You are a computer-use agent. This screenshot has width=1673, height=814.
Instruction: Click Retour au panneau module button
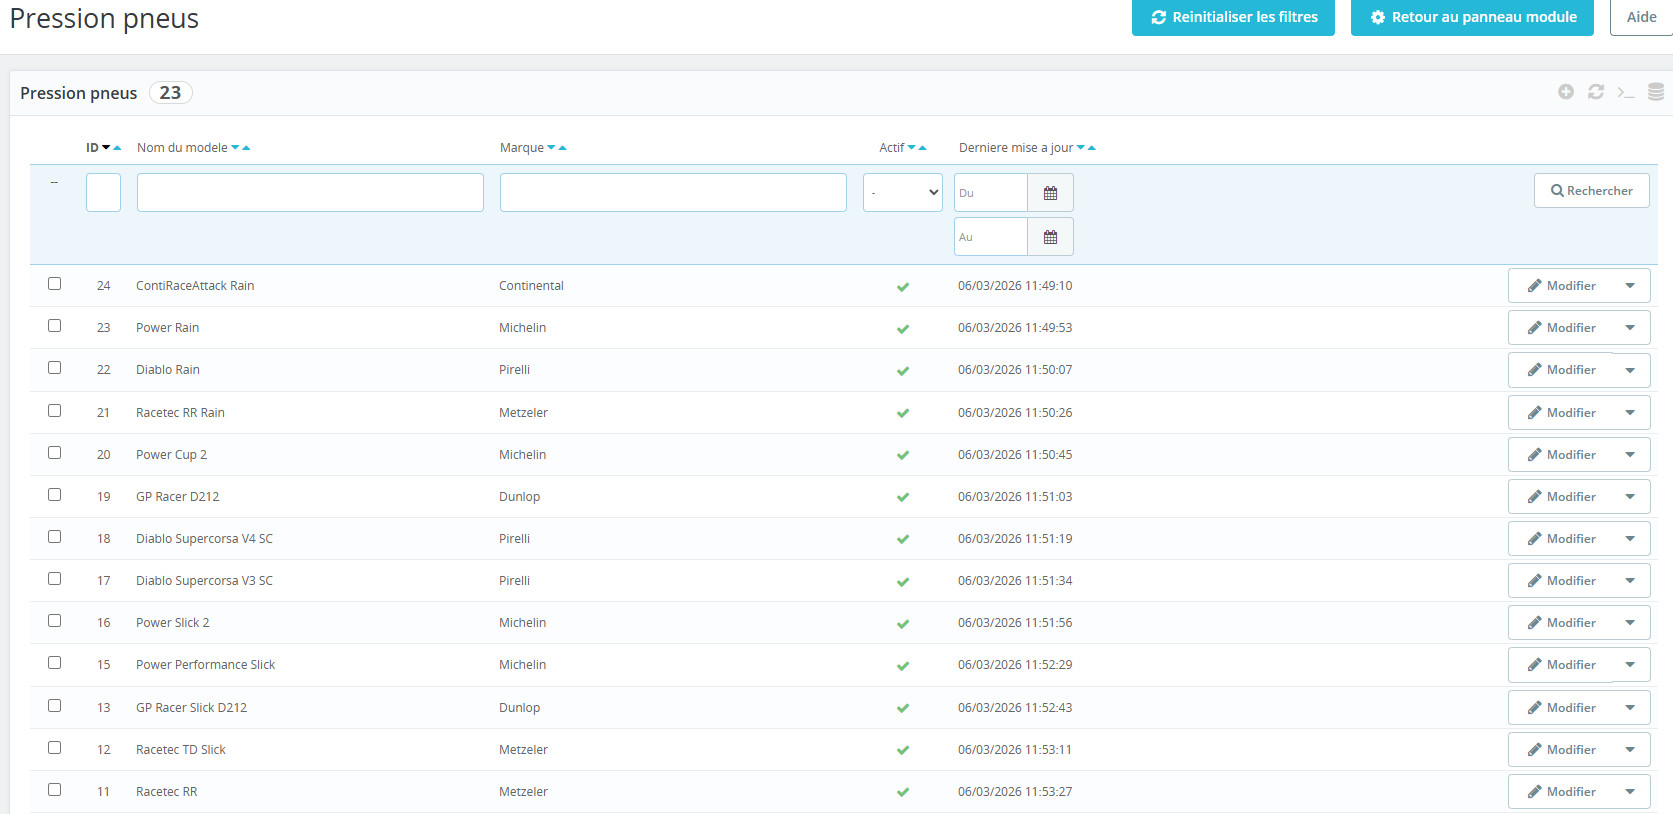(1472, 17)
